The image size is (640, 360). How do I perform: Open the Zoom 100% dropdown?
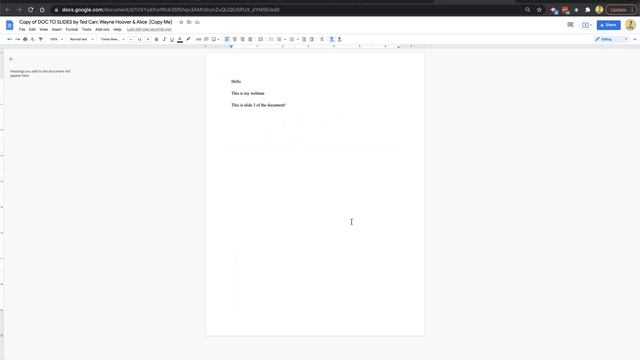pyautogui.click(x=56, y=39)
